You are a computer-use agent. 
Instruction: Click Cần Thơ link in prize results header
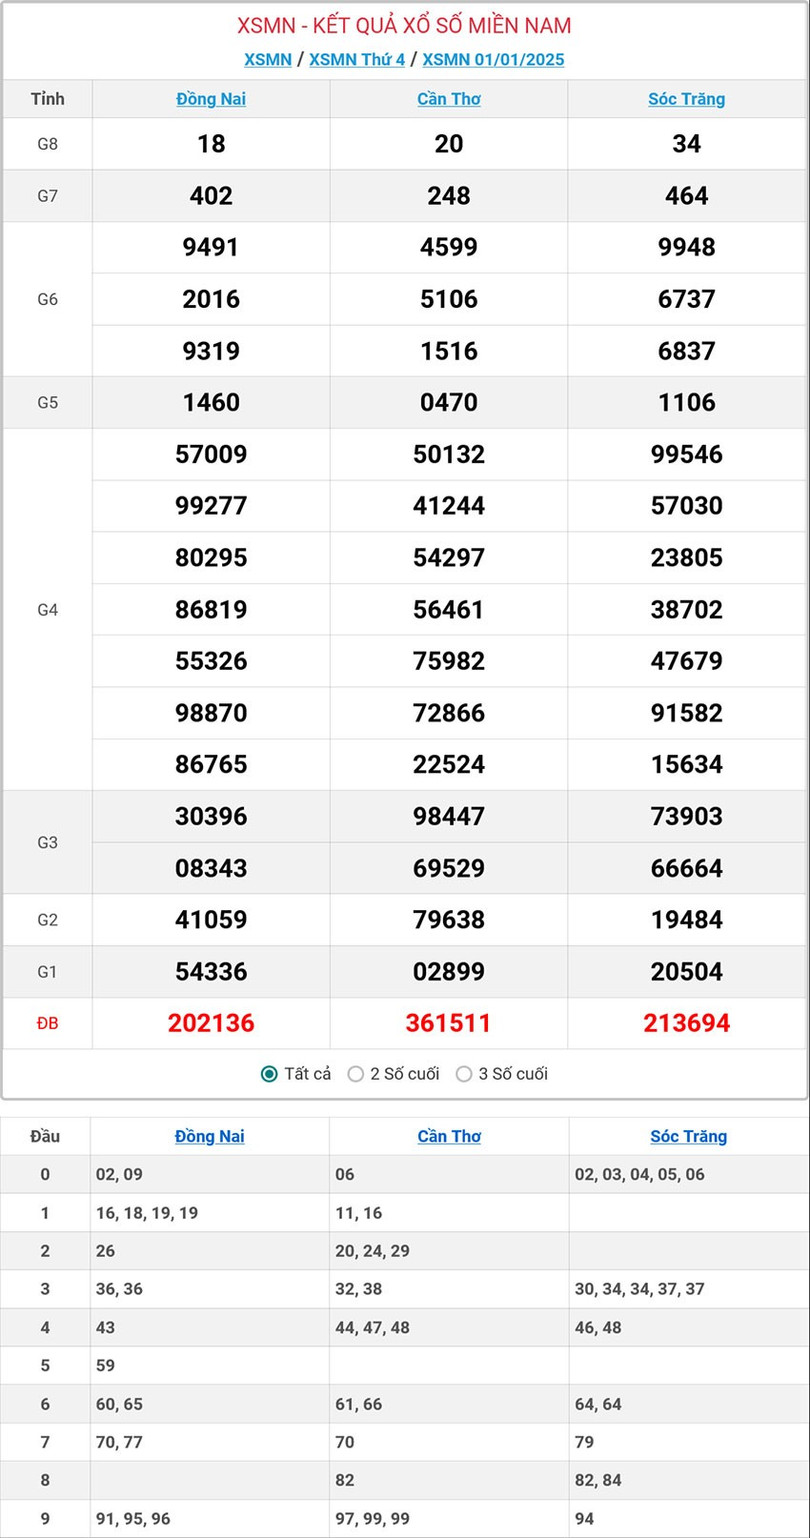pos(449,99)
